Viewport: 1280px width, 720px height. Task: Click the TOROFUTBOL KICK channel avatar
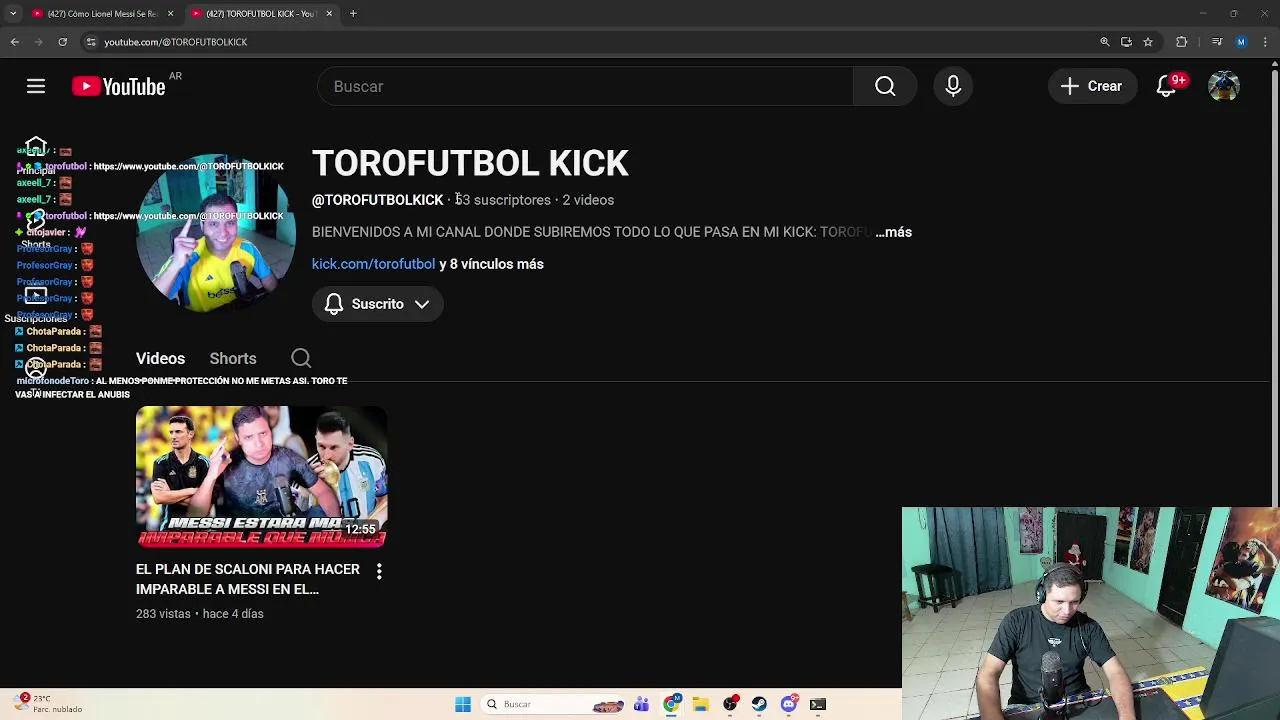(216, 234)
